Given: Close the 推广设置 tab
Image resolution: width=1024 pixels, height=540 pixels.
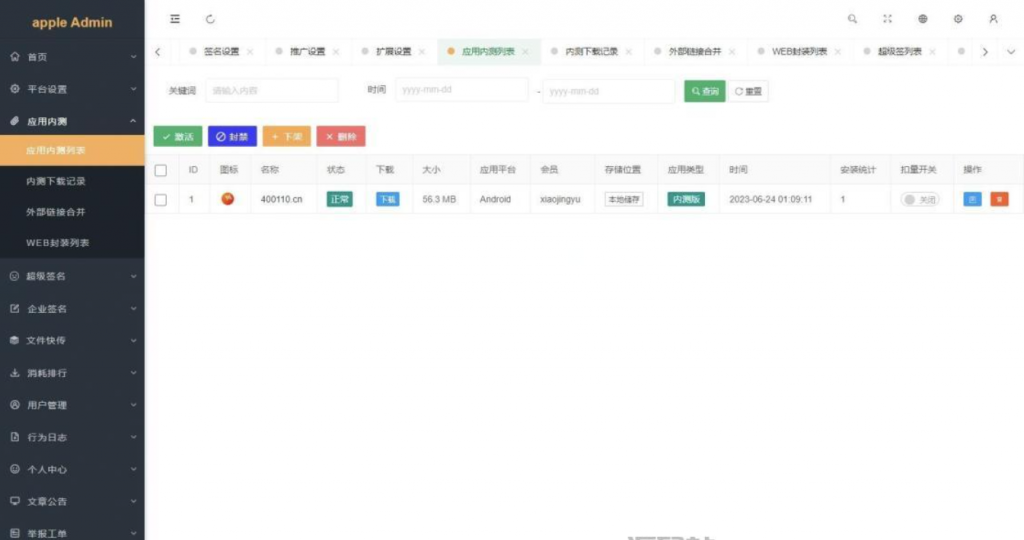Looking at the screenshot, I should click(336, 52).
